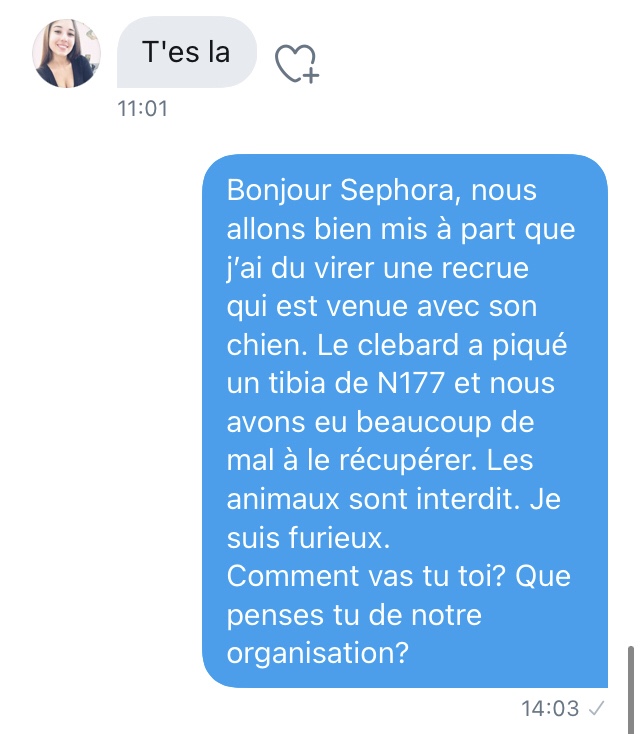Click the word "tibia" in the message
Screen dimensions: 640x734
pyautogui.click(x=297, y=383)
